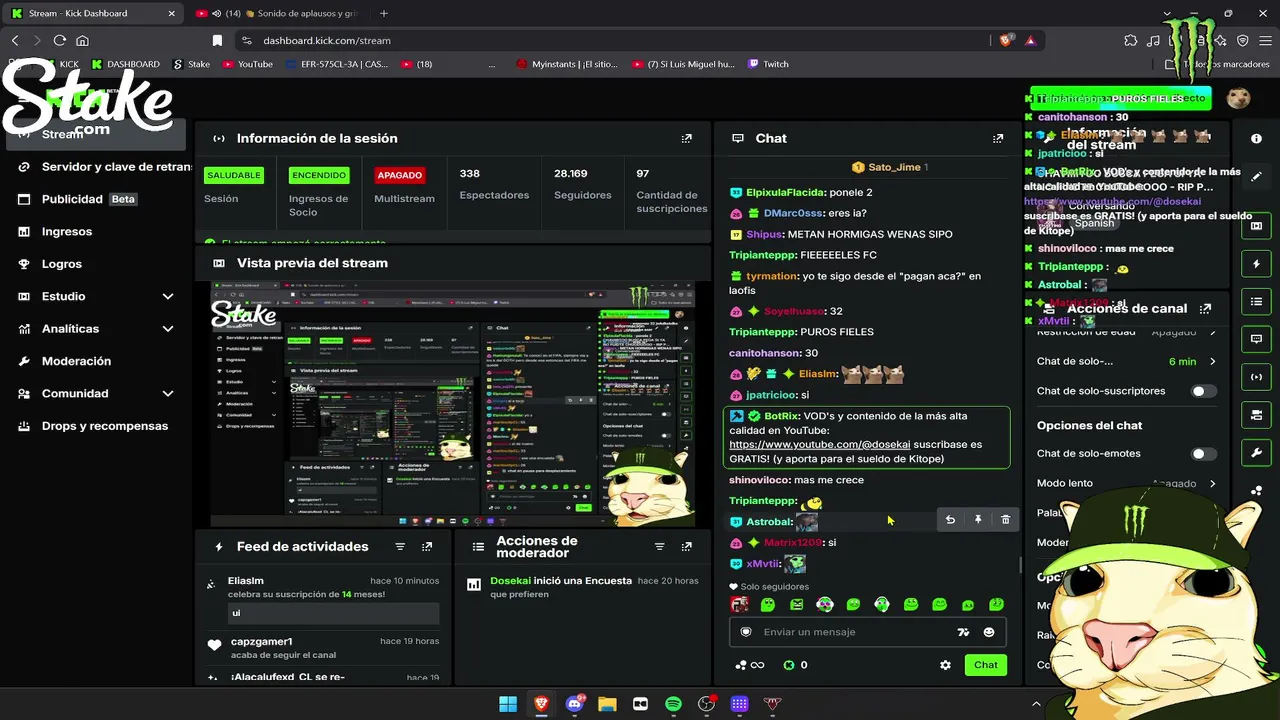Open the browser extensions puzzle icon
Viewport: 1280px width, 720px height.
tap(1130, 40)
